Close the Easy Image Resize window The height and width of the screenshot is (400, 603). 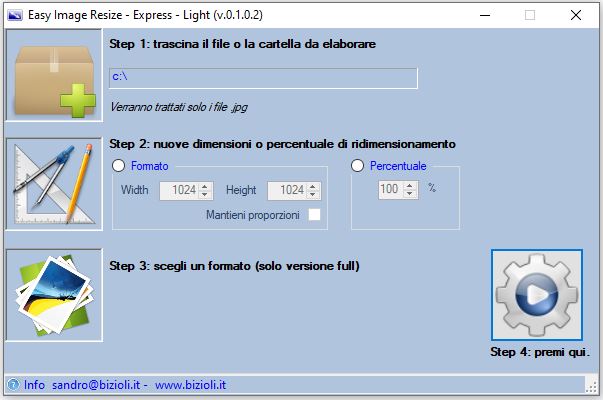coord(576,15)
